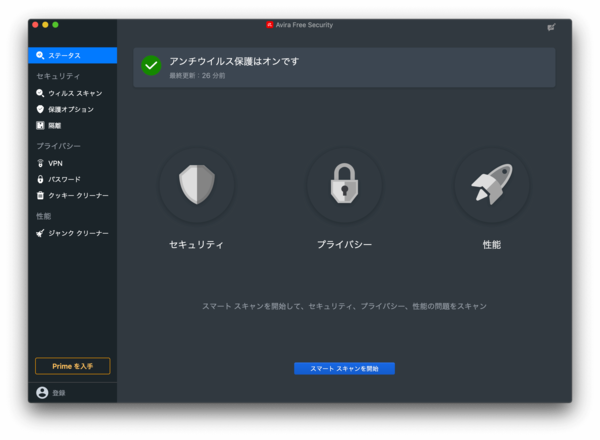Open the クッキー クリーナー trash icon
Image resolution: width=600 pixels, height=440 pixels.
tap(40, 195)
